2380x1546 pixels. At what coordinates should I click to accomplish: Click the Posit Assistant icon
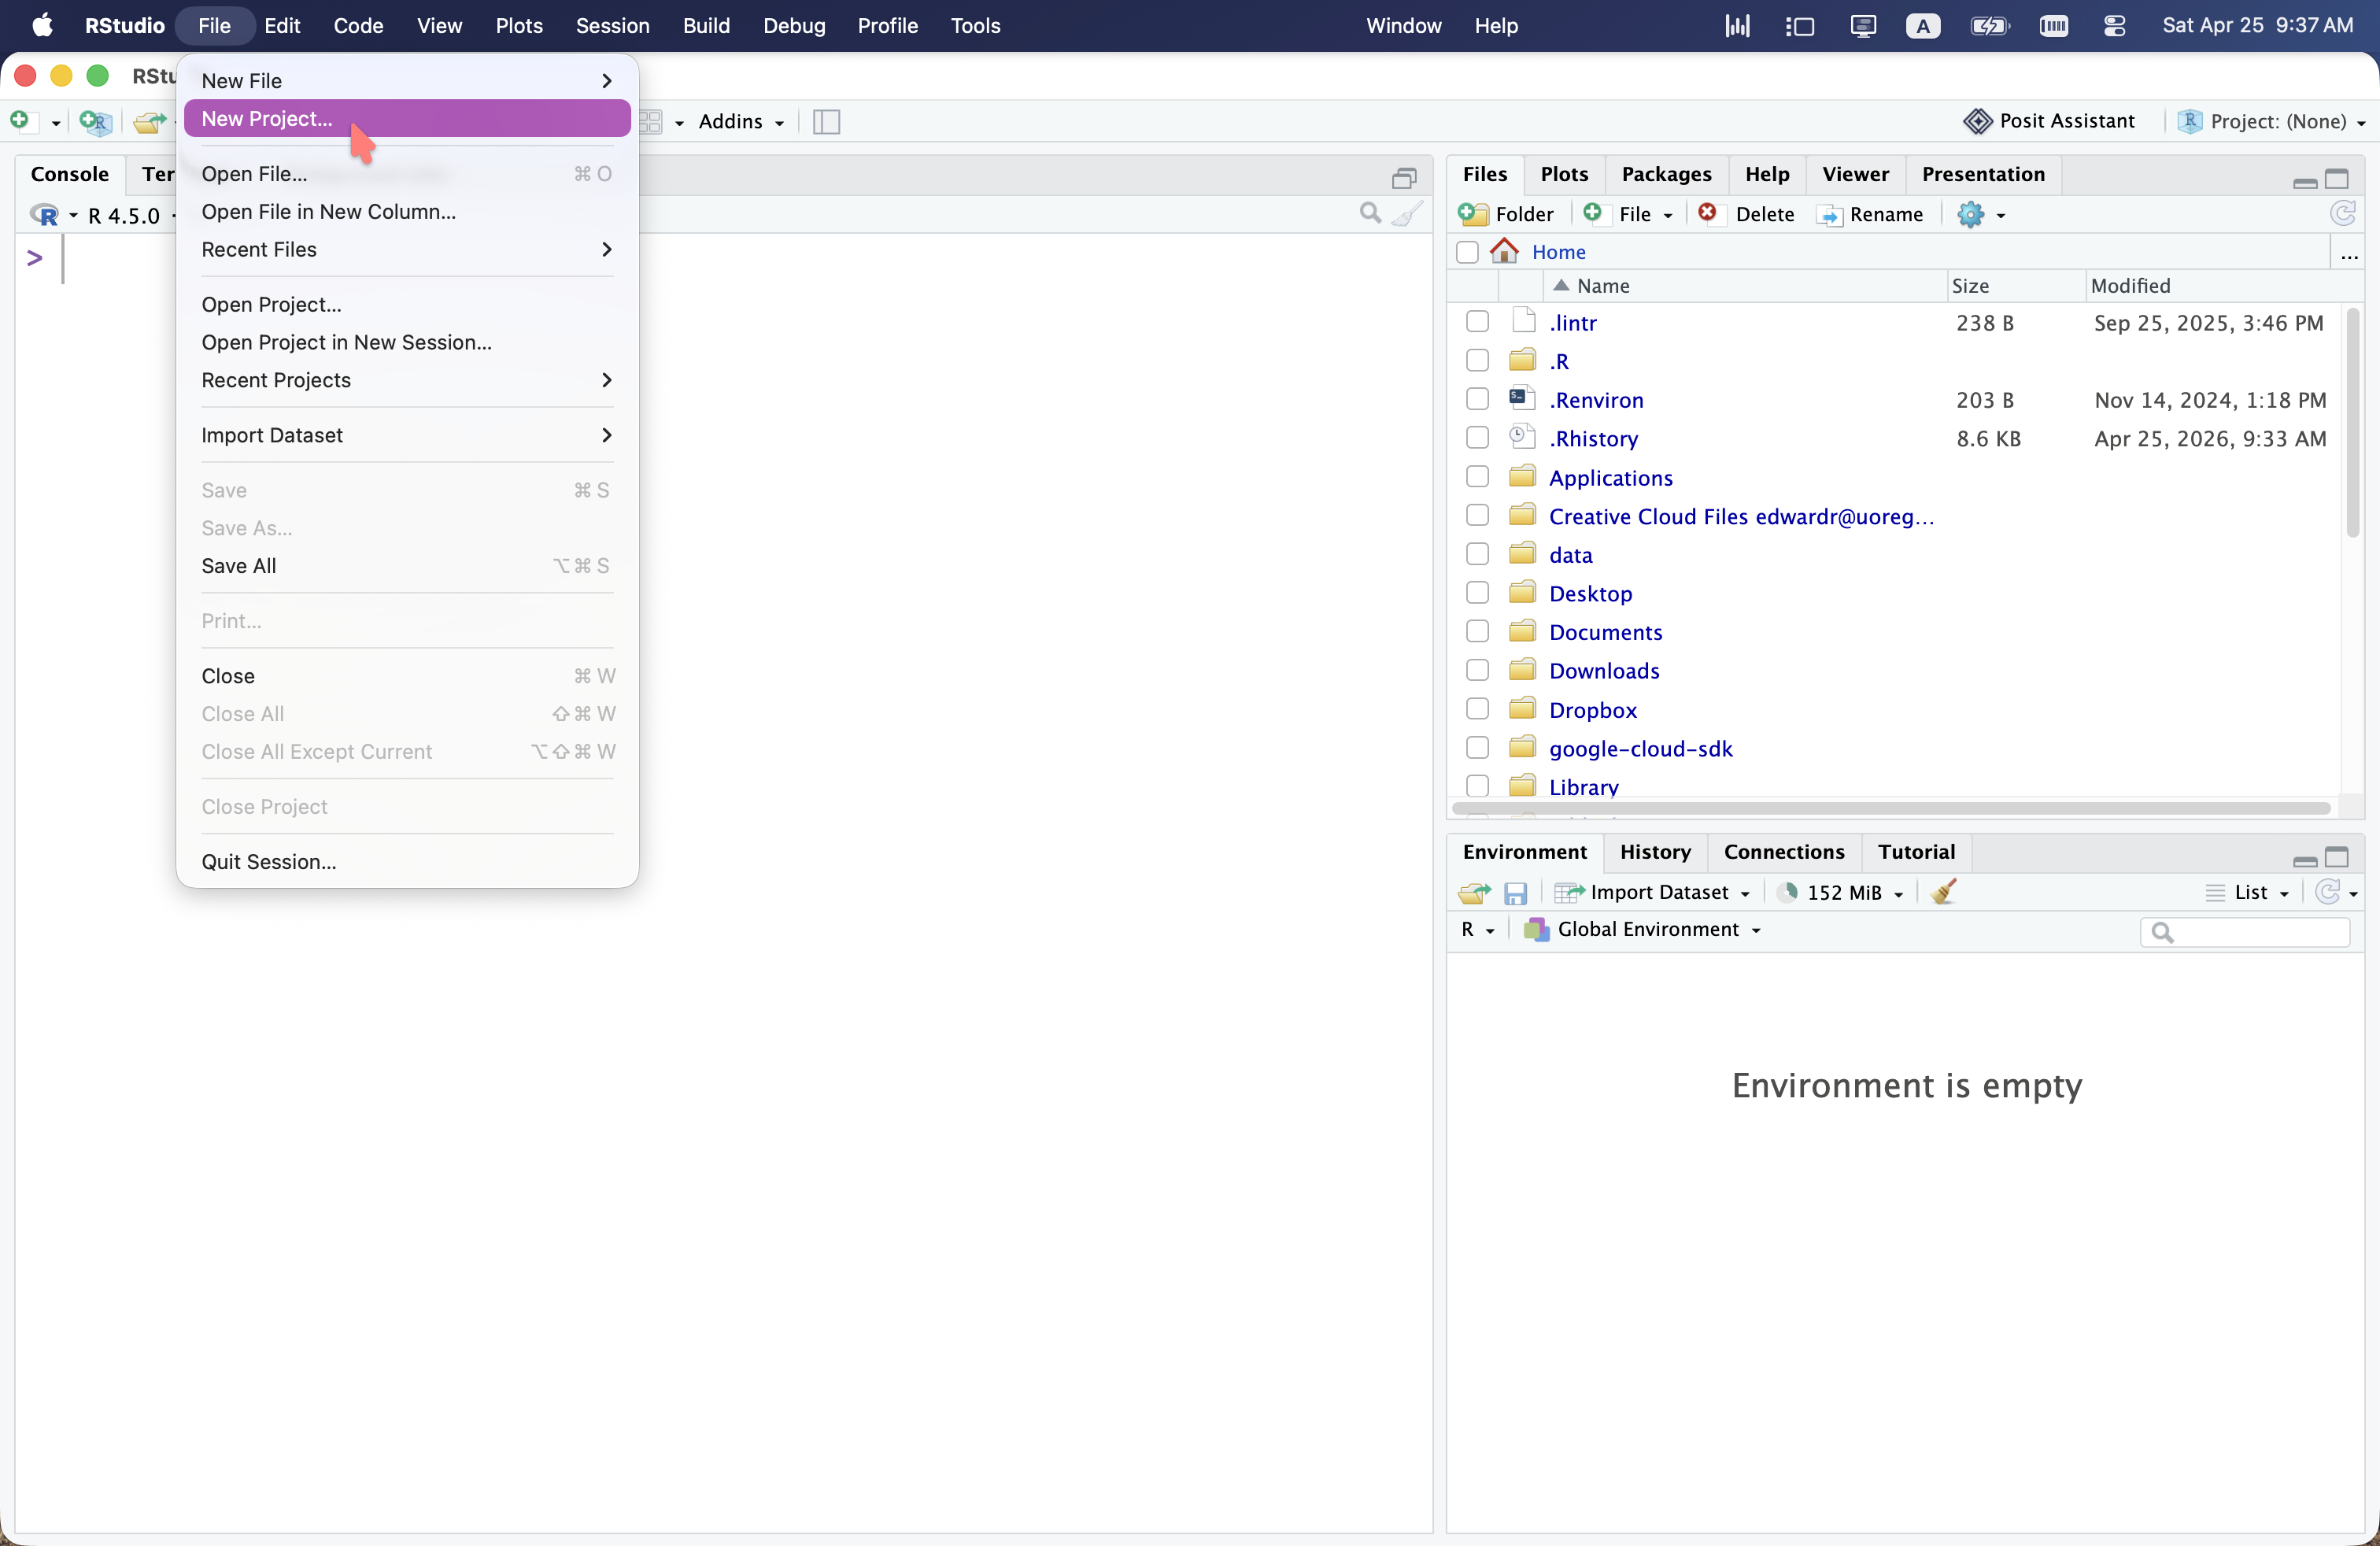pyautogui.click(x=1977, y=121)
